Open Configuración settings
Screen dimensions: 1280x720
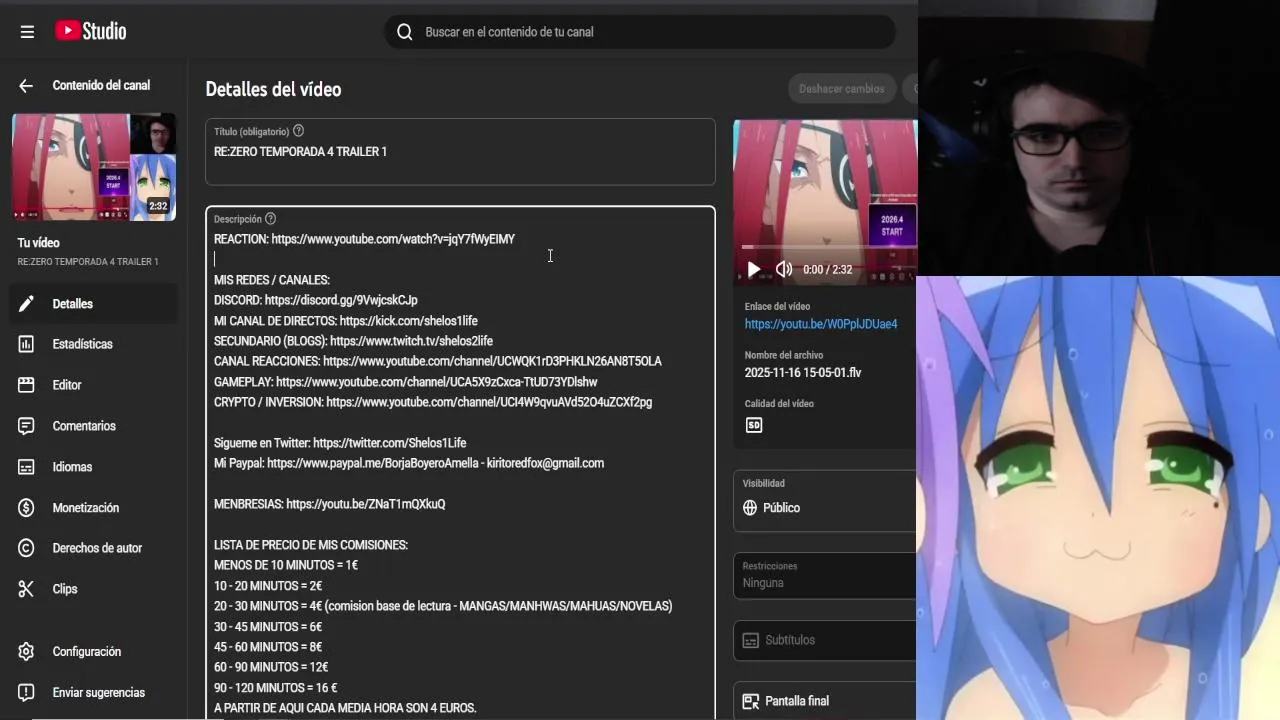94,652
